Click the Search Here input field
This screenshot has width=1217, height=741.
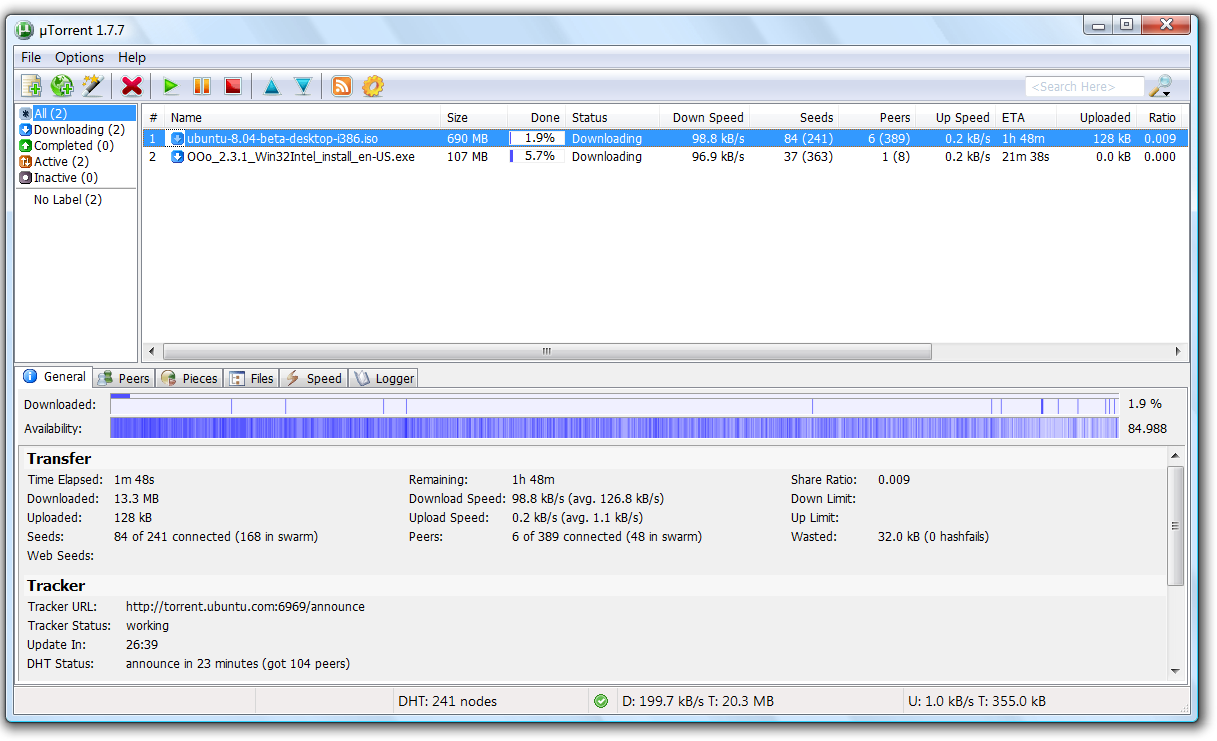1084,87
